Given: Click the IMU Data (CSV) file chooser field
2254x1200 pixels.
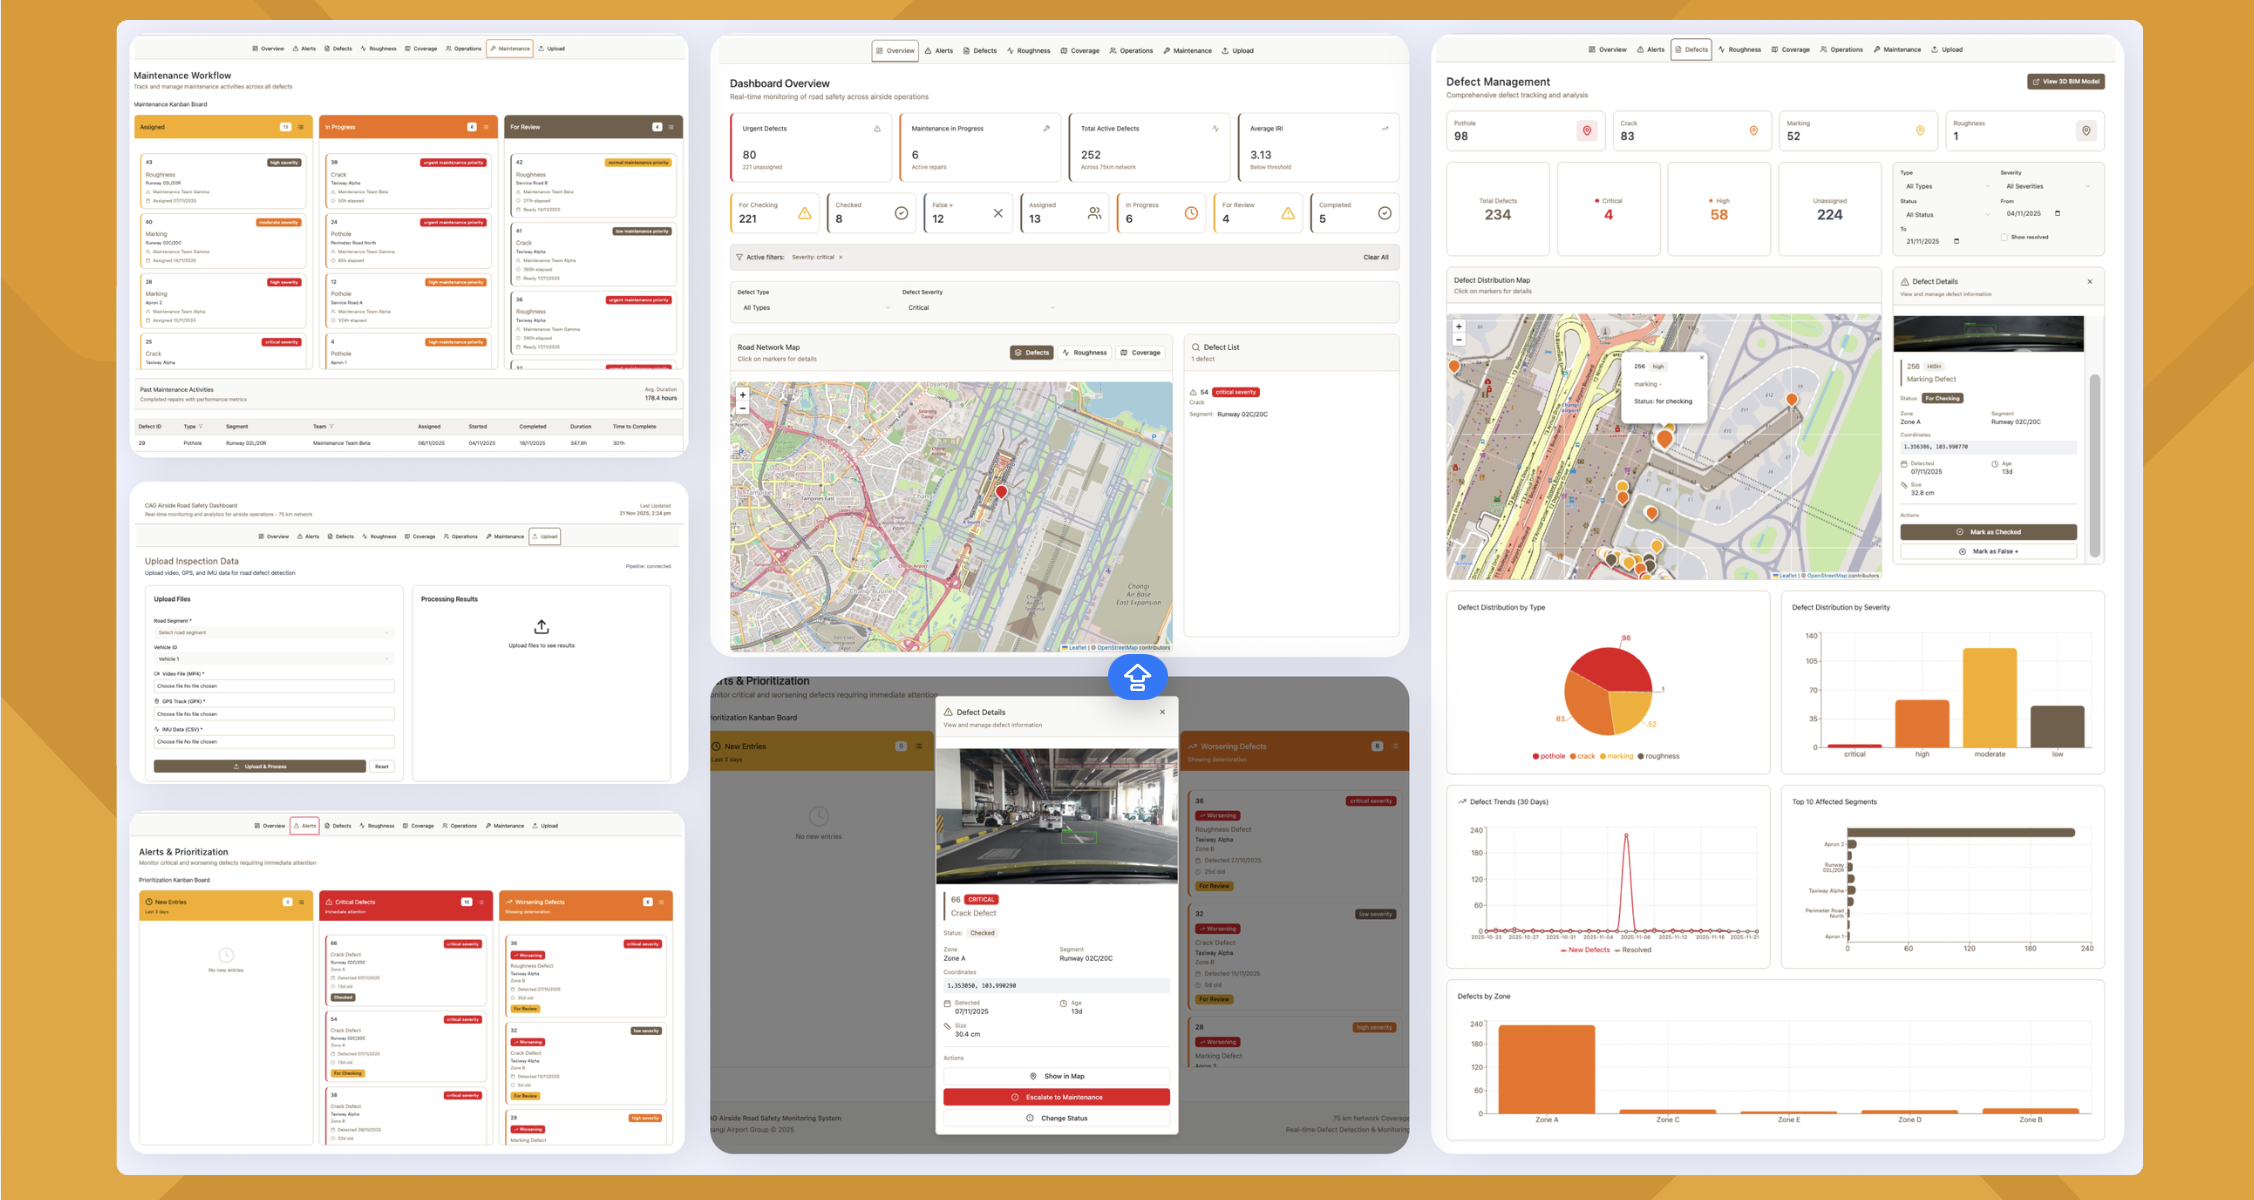Looking at the screenshot, I should click(273, 742).
